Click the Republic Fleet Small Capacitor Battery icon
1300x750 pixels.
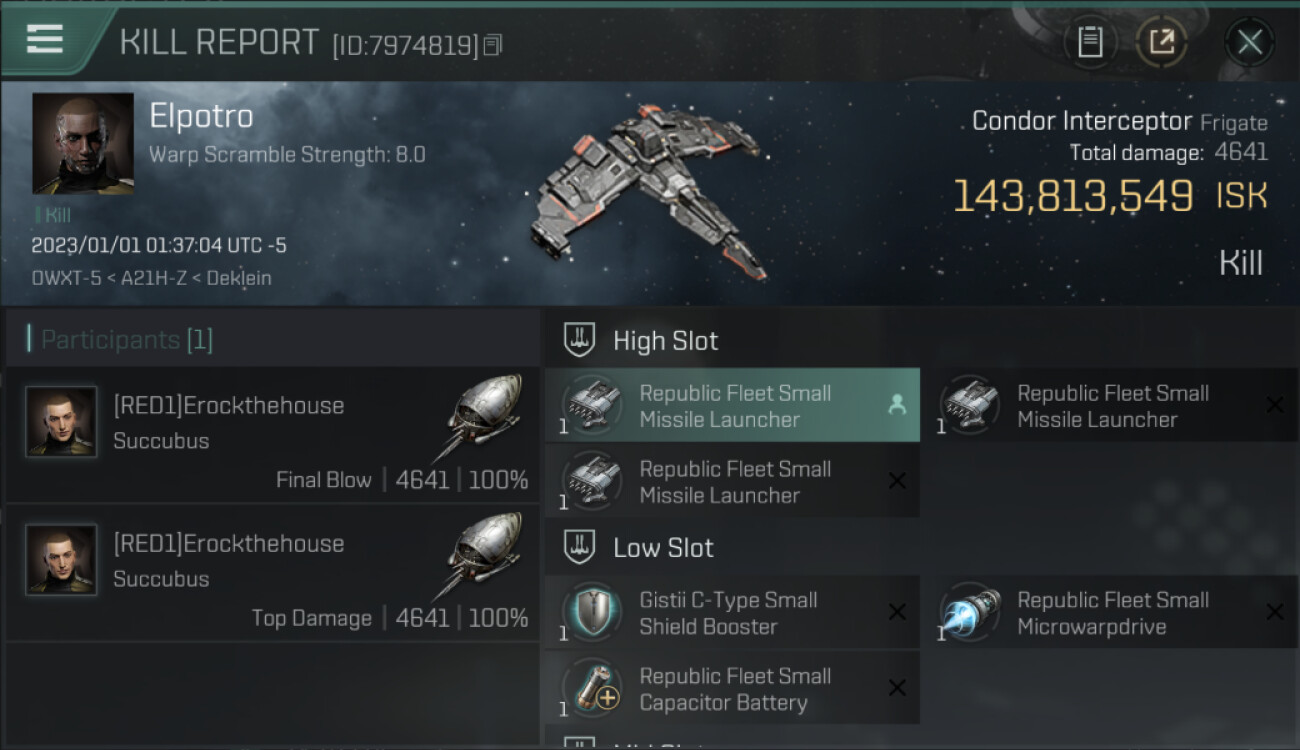click(591, 688)
